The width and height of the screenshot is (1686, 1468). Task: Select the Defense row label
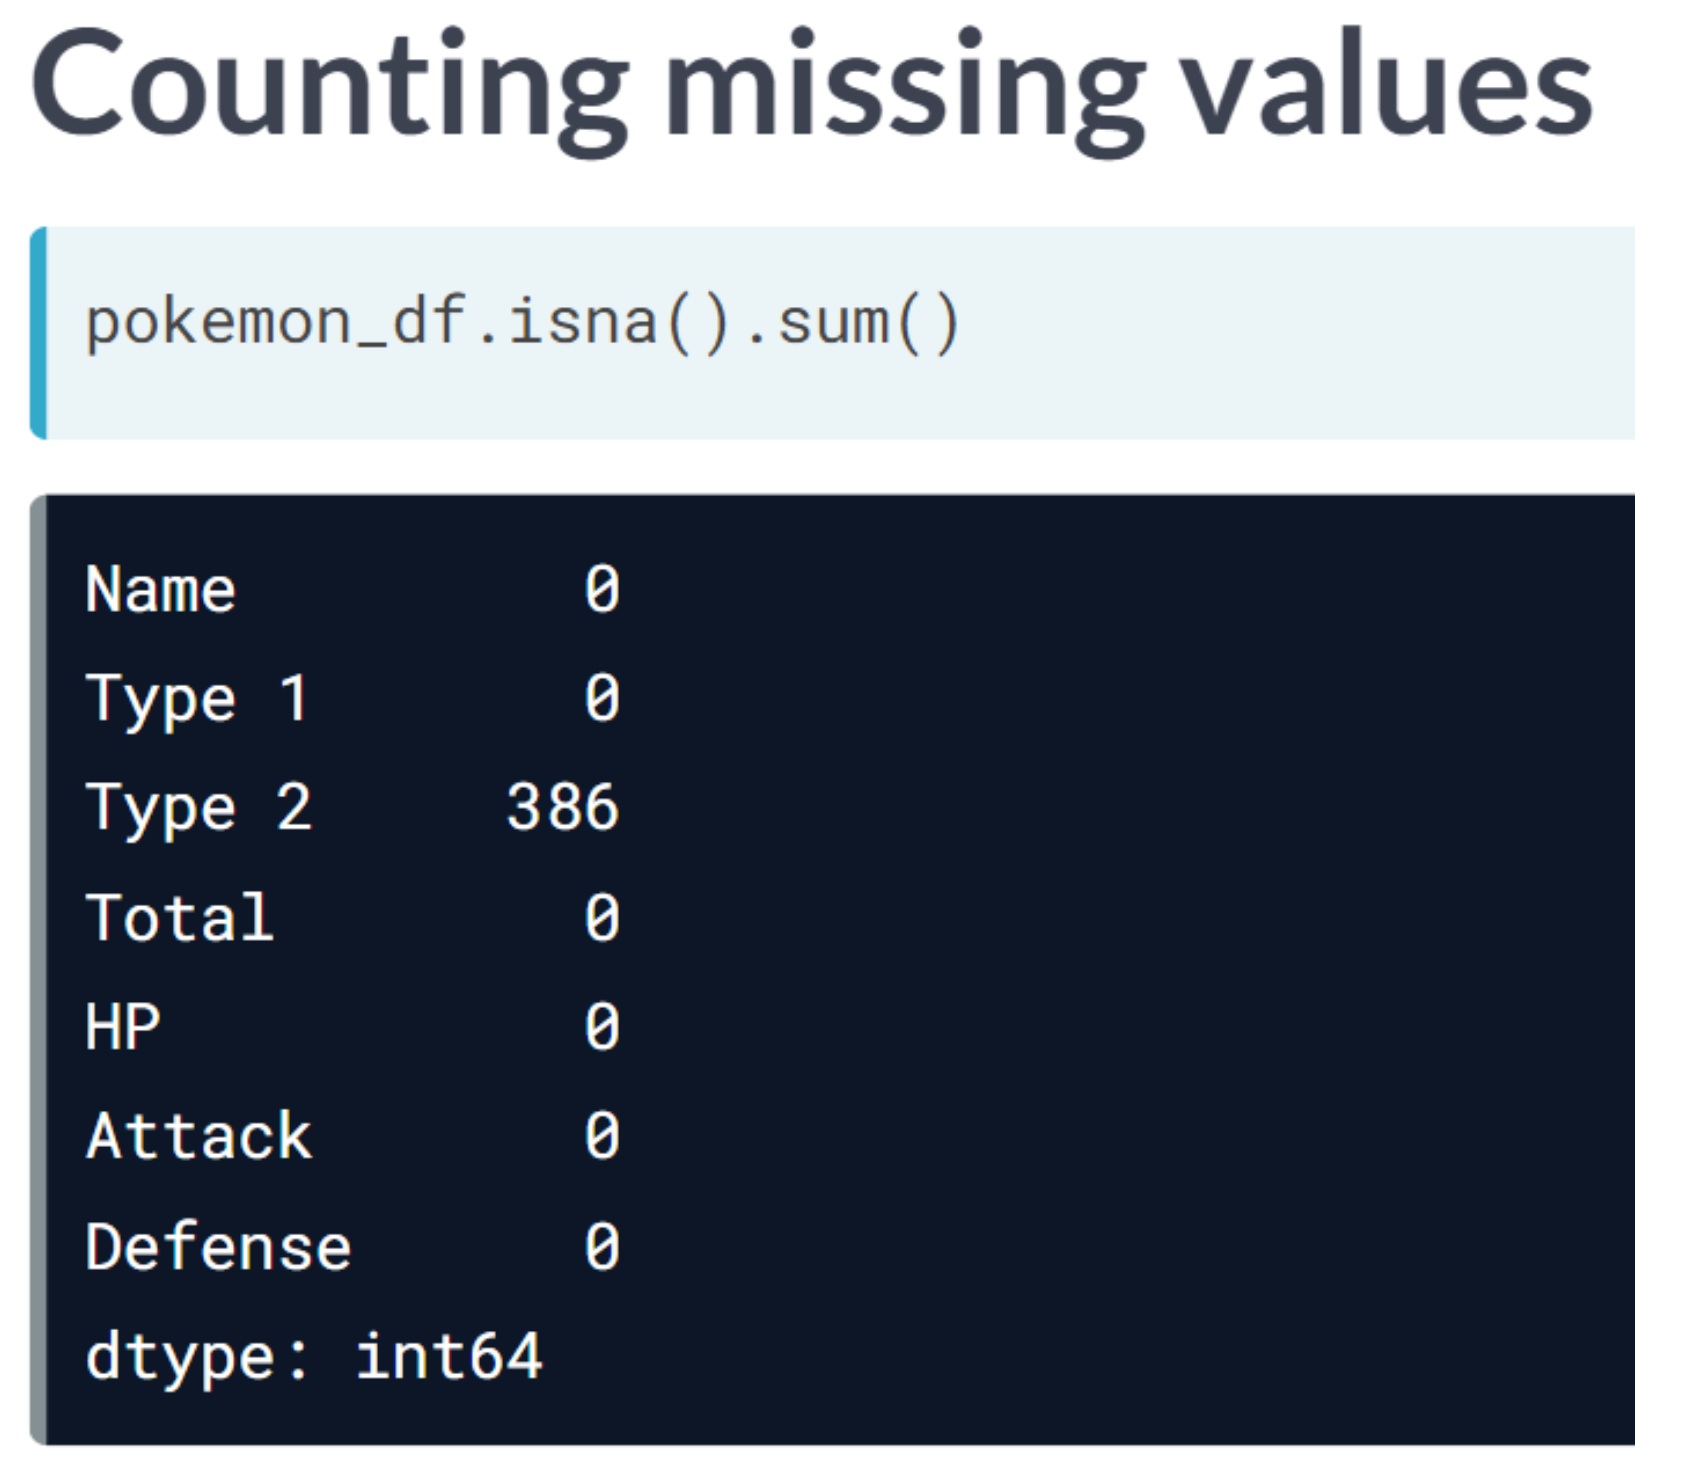[x=218, y=1247]
